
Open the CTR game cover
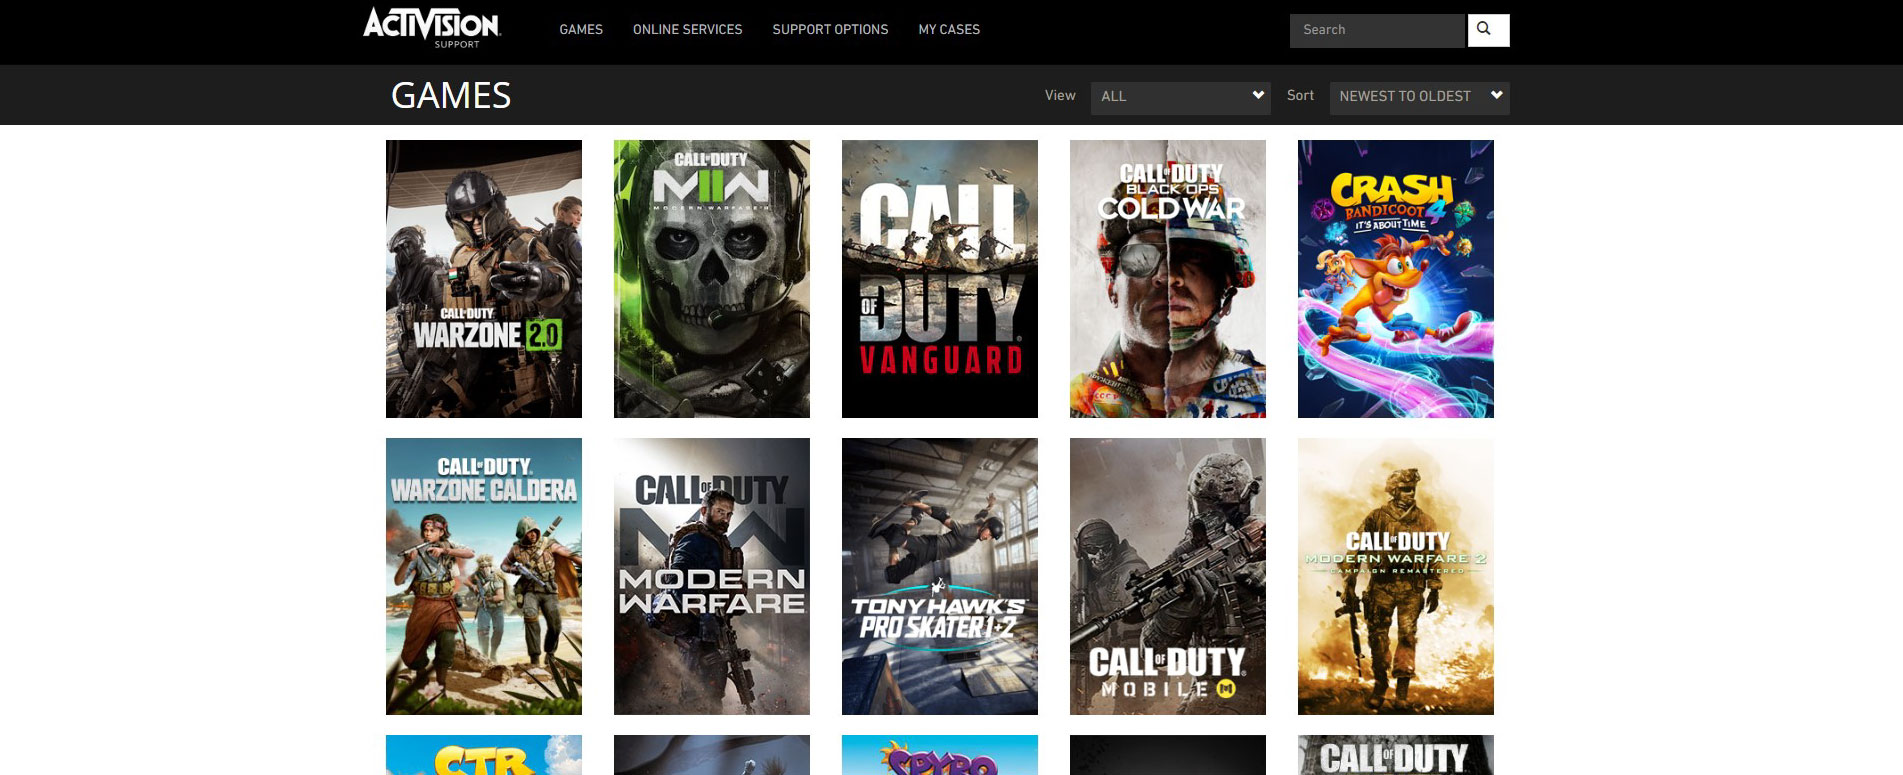[484, 755]
